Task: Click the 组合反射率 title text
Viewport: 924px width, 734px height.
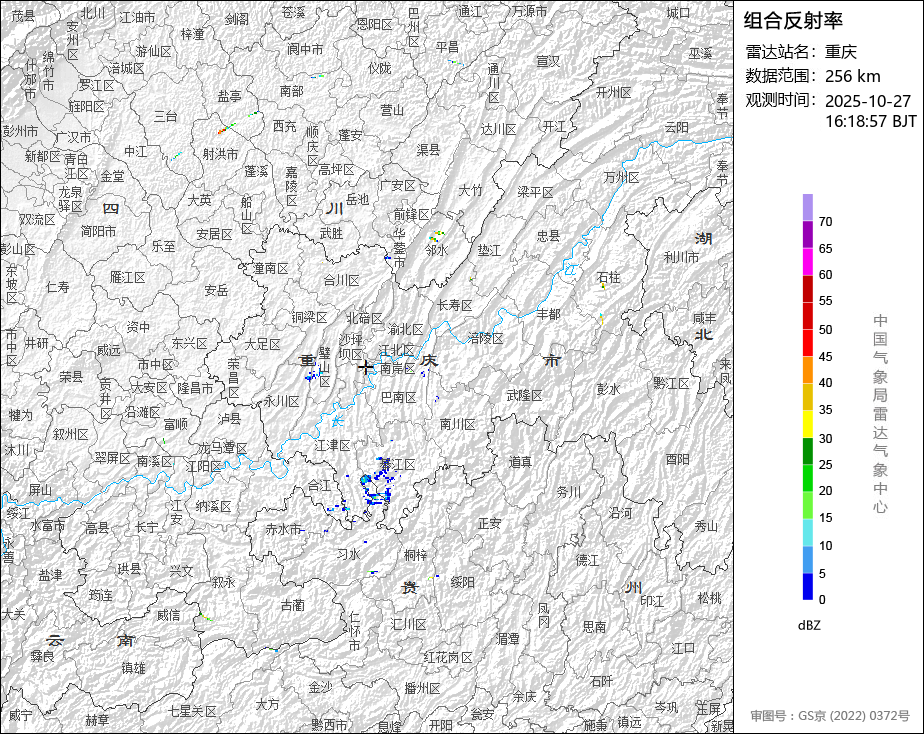Action: [793, 21]
